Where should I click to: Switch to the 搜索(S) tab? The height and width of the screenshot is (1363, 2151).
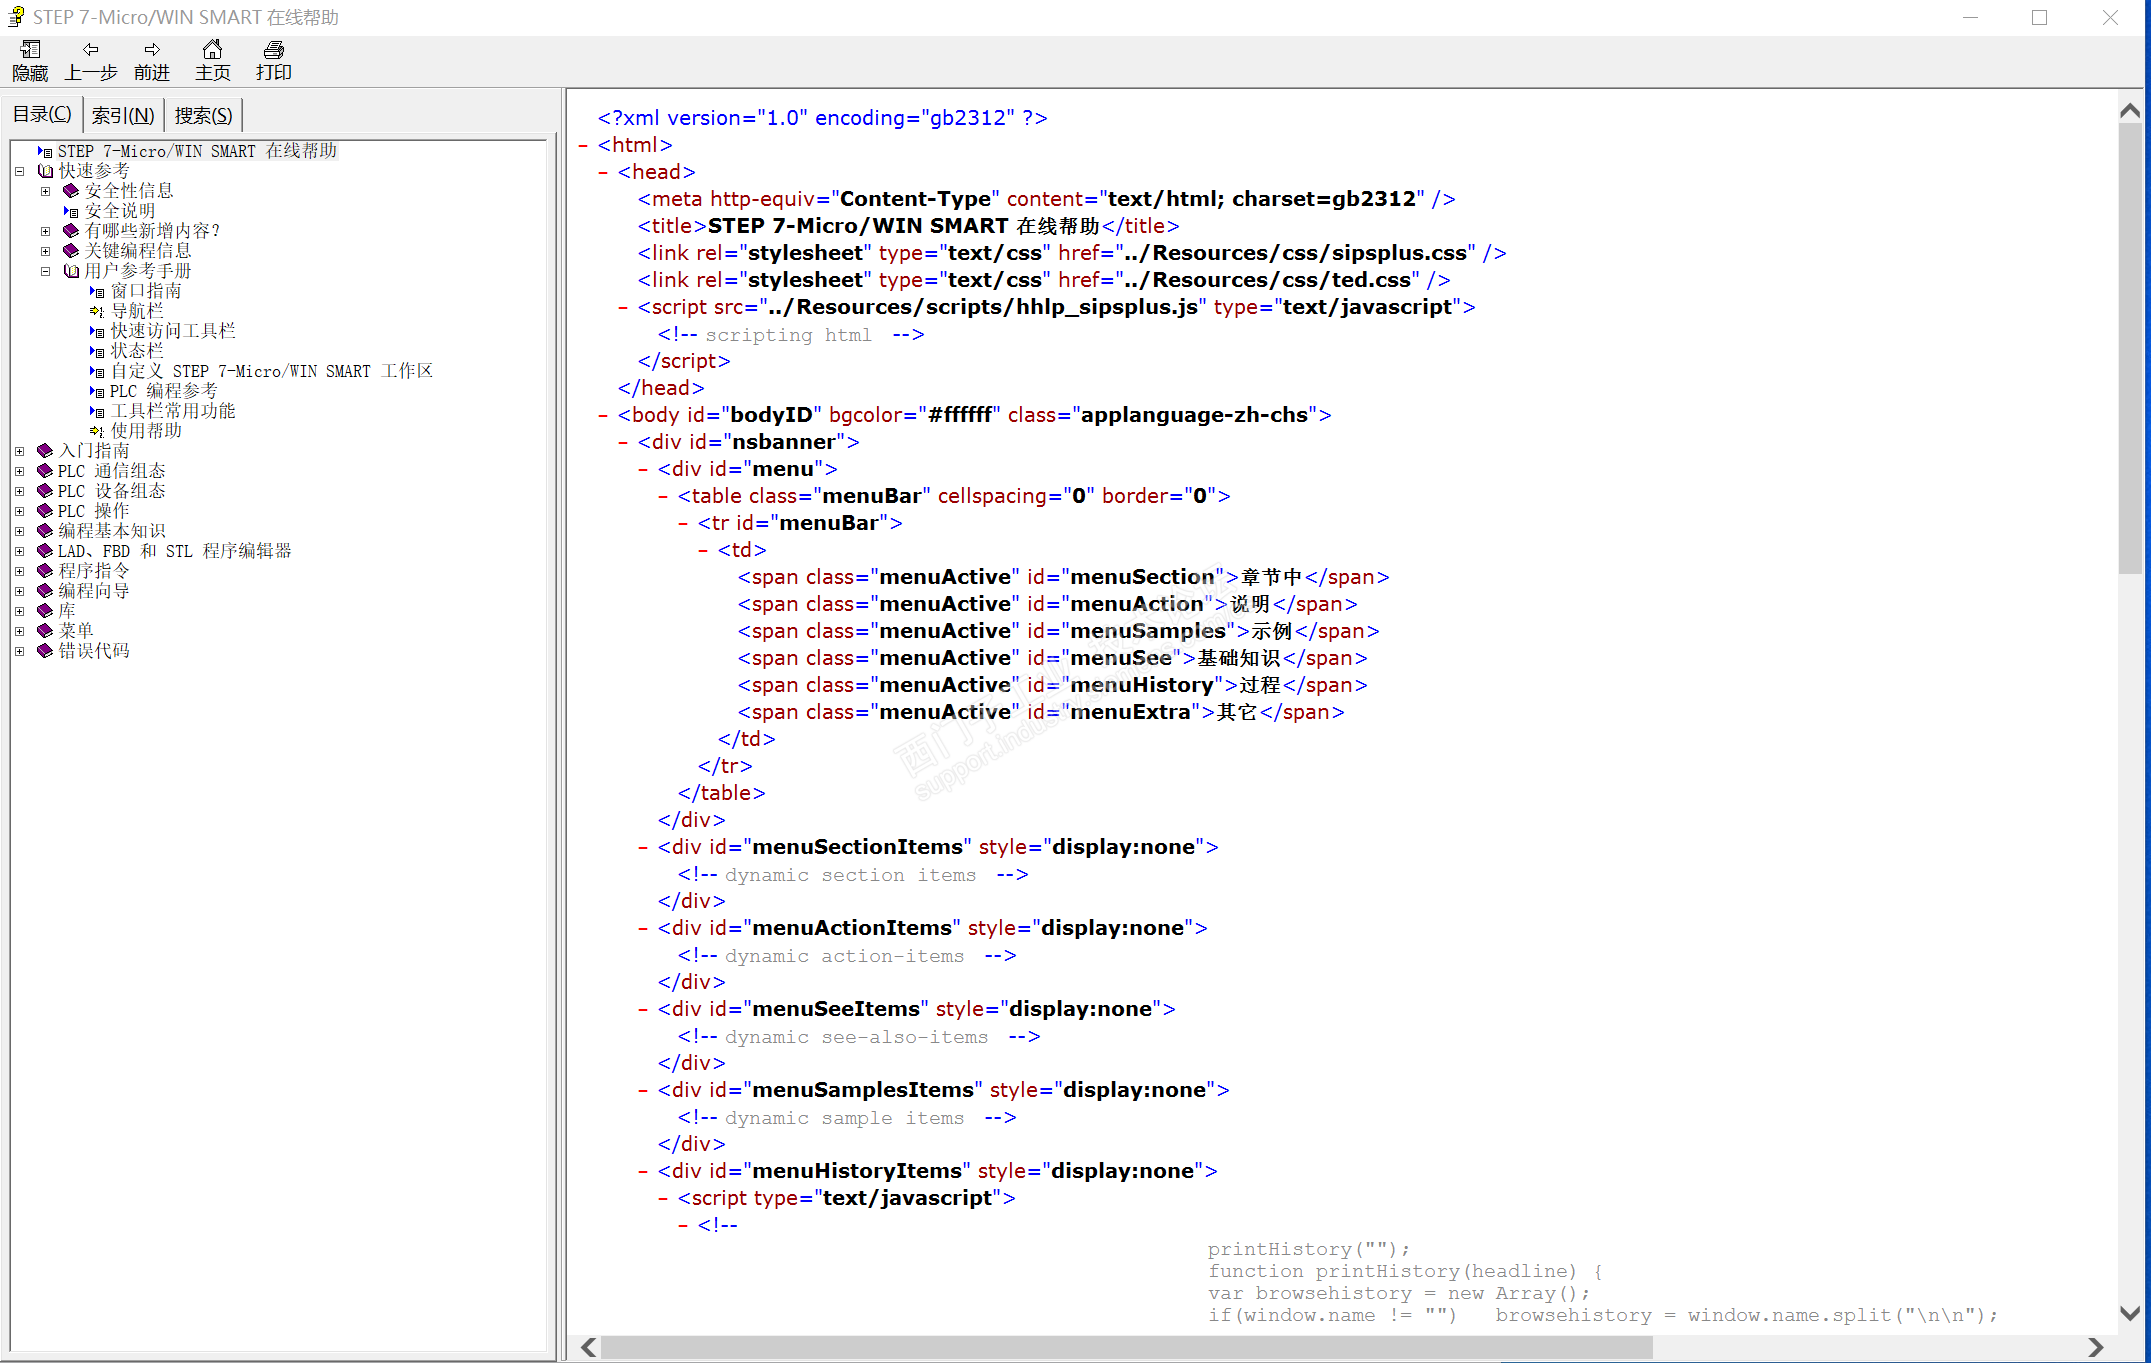click(203, 116)
